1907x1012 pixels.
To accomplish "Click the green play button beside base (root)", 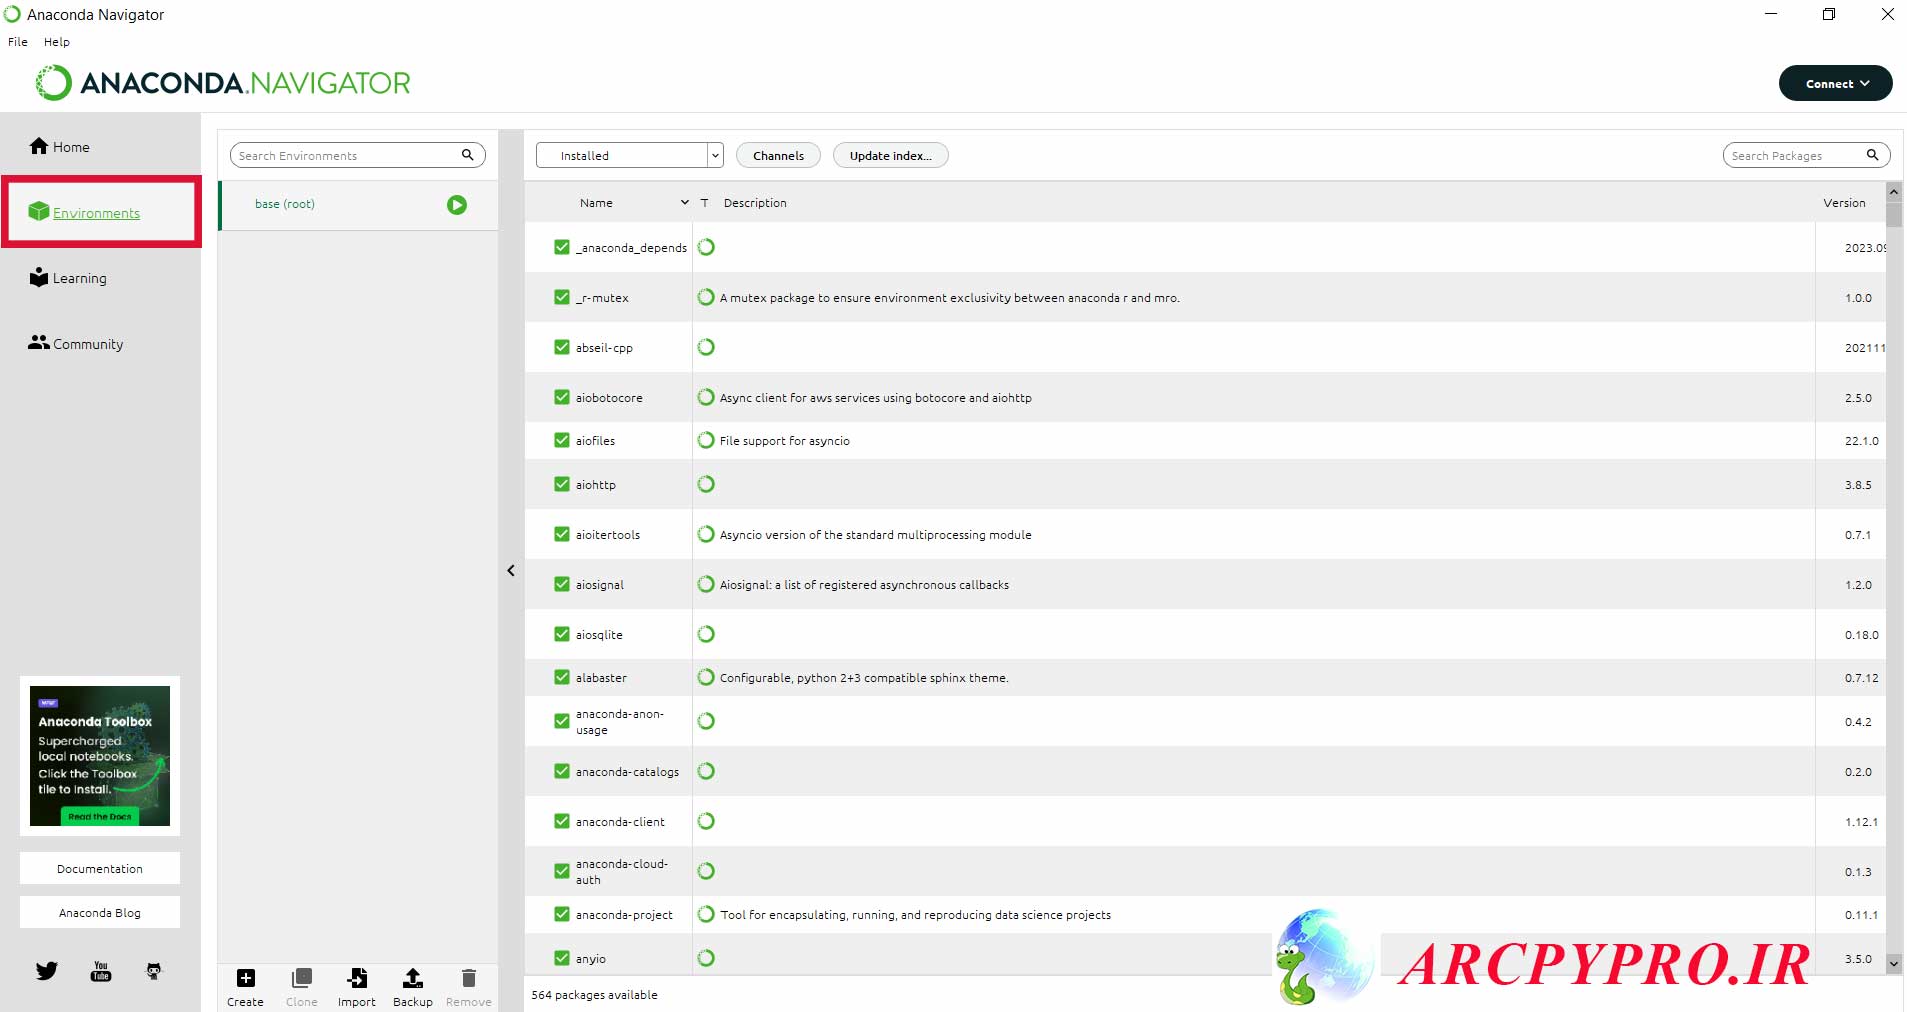I will (457, 205).
